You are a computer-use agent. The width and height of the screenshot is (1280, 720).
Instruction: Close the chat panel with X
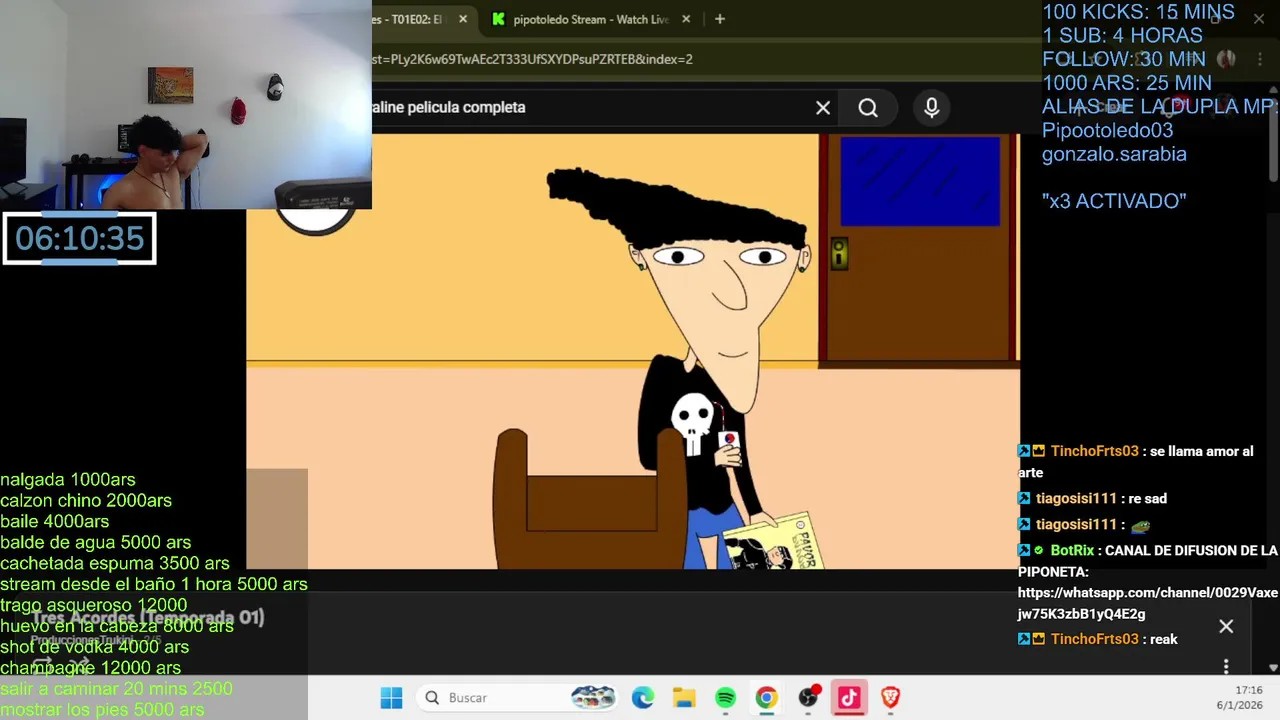click(1226, 627)
